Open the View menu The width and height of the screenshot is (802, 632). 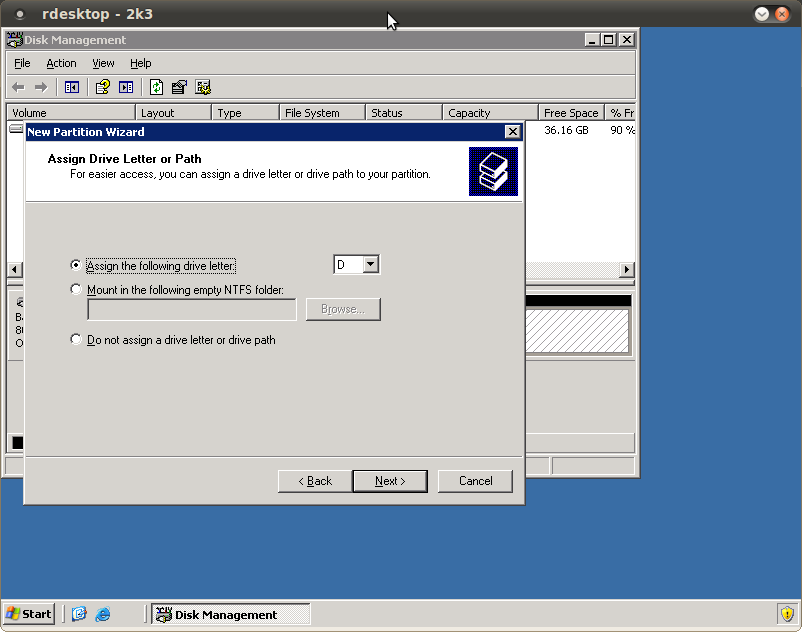point(103,63)
